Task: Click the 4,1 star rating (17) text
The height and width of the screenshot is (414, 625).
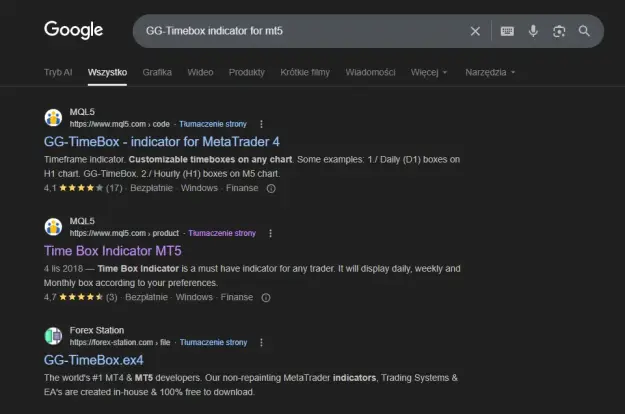Action: tap(83, 188)
